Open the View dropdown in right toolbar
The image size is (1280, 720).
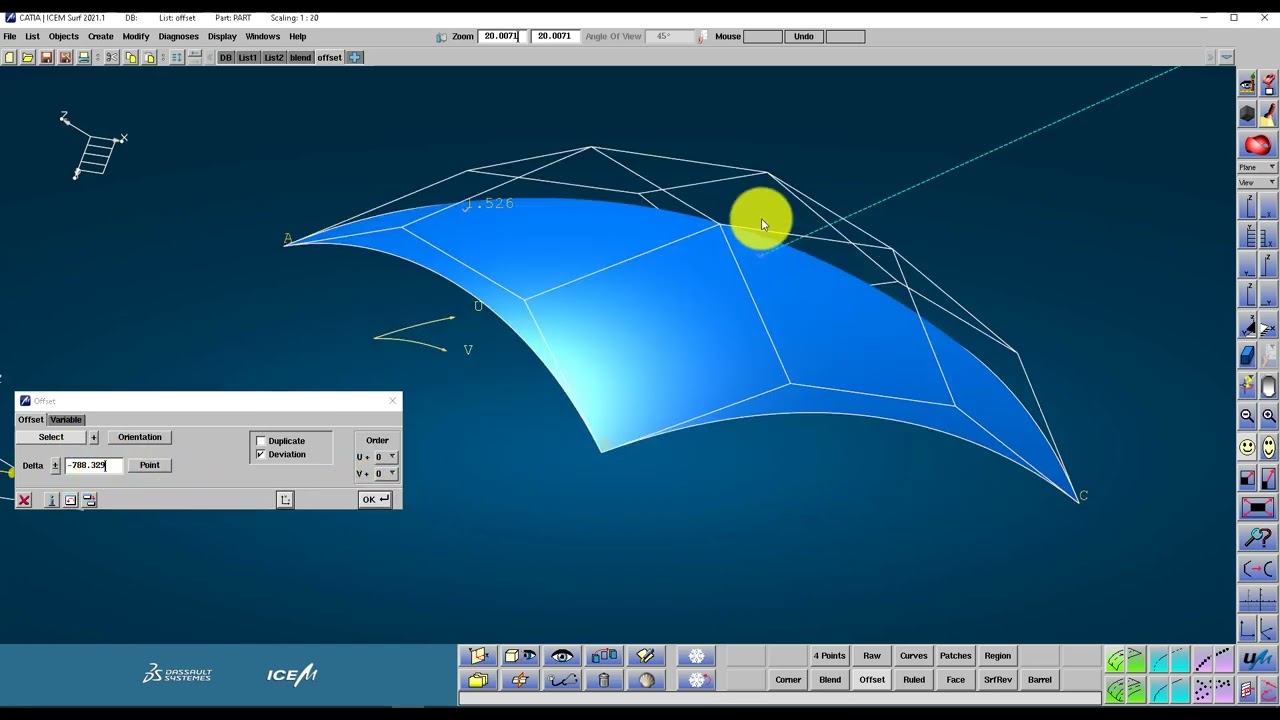pyautogui.click(x=1258, y=182)
